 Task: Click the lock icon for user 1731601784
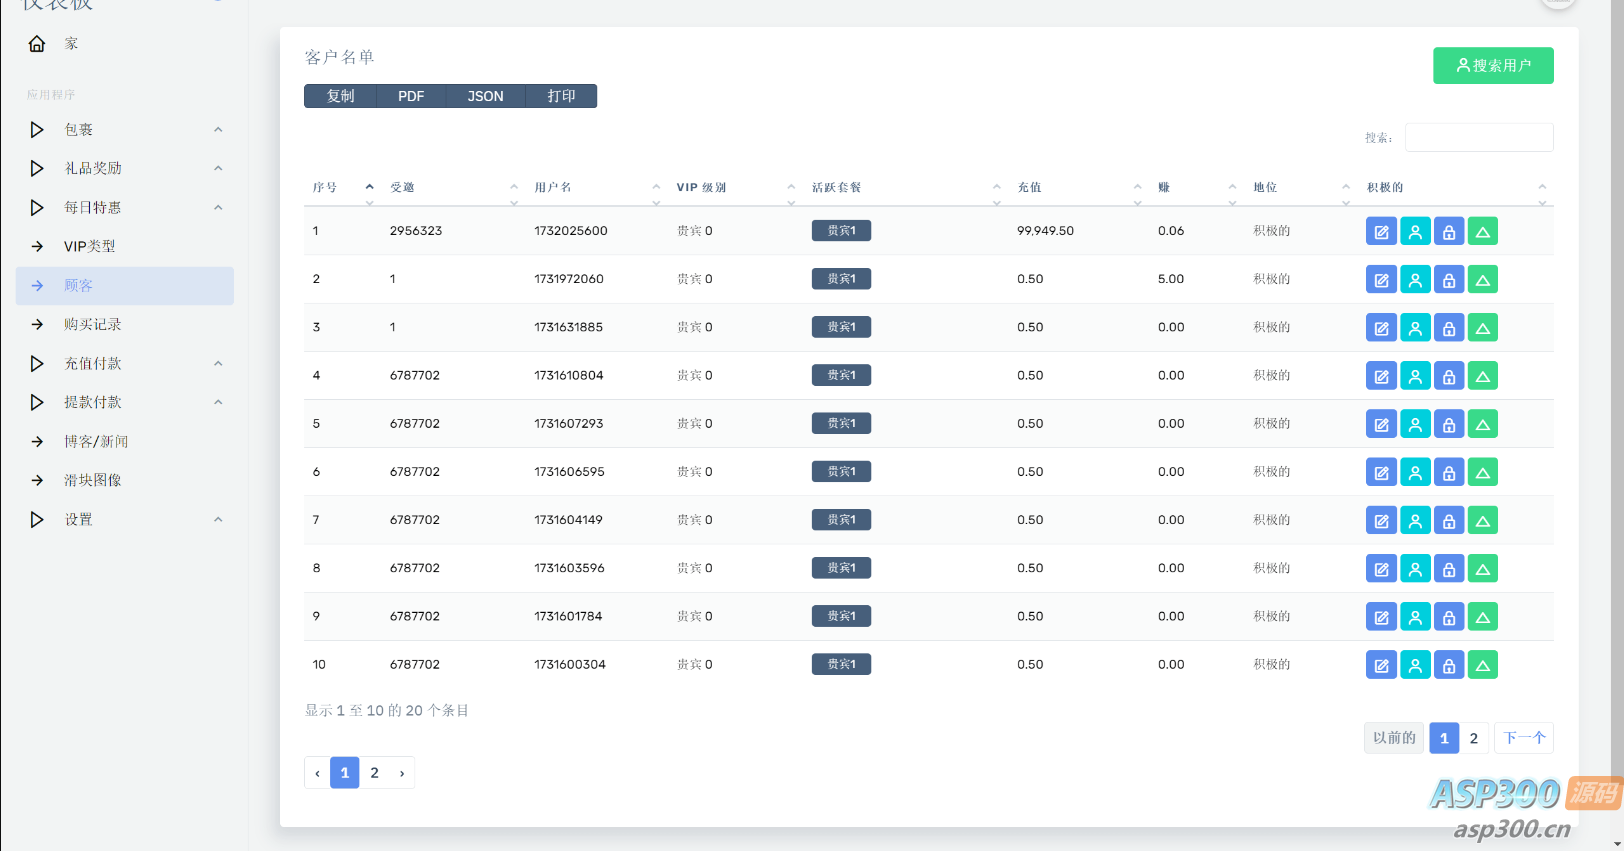[x=1449, y=617]
